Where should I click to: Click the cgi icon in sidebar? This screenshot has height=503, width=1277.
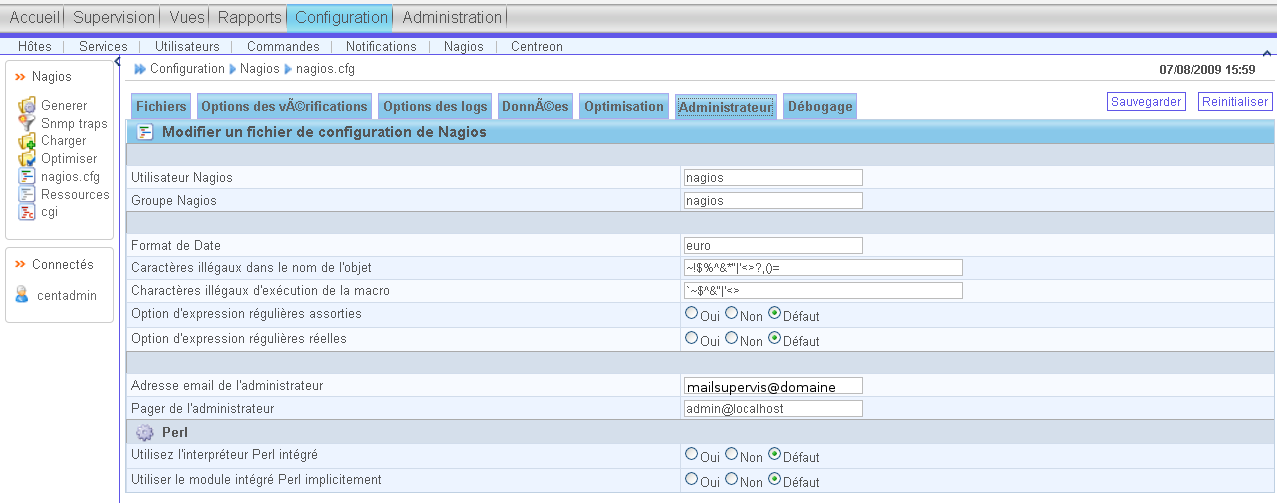pos(27,212)
